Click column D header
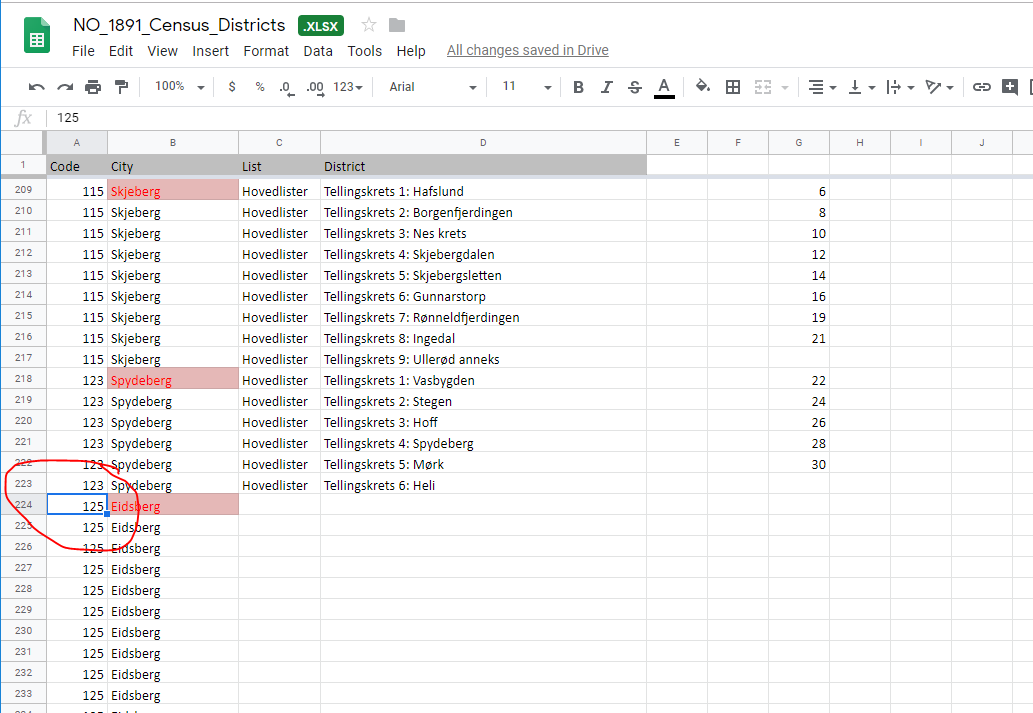This screenshot has height=713, width=1033. tap(483, 143)
